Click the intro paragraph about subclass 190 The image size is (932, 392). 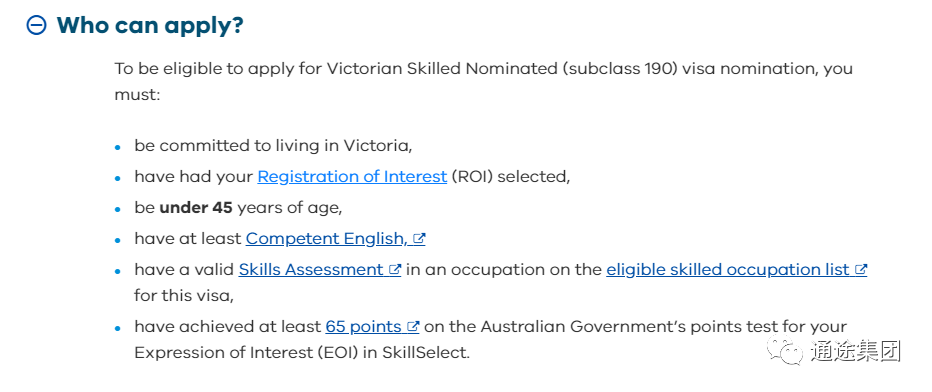(x=483, y=81)
